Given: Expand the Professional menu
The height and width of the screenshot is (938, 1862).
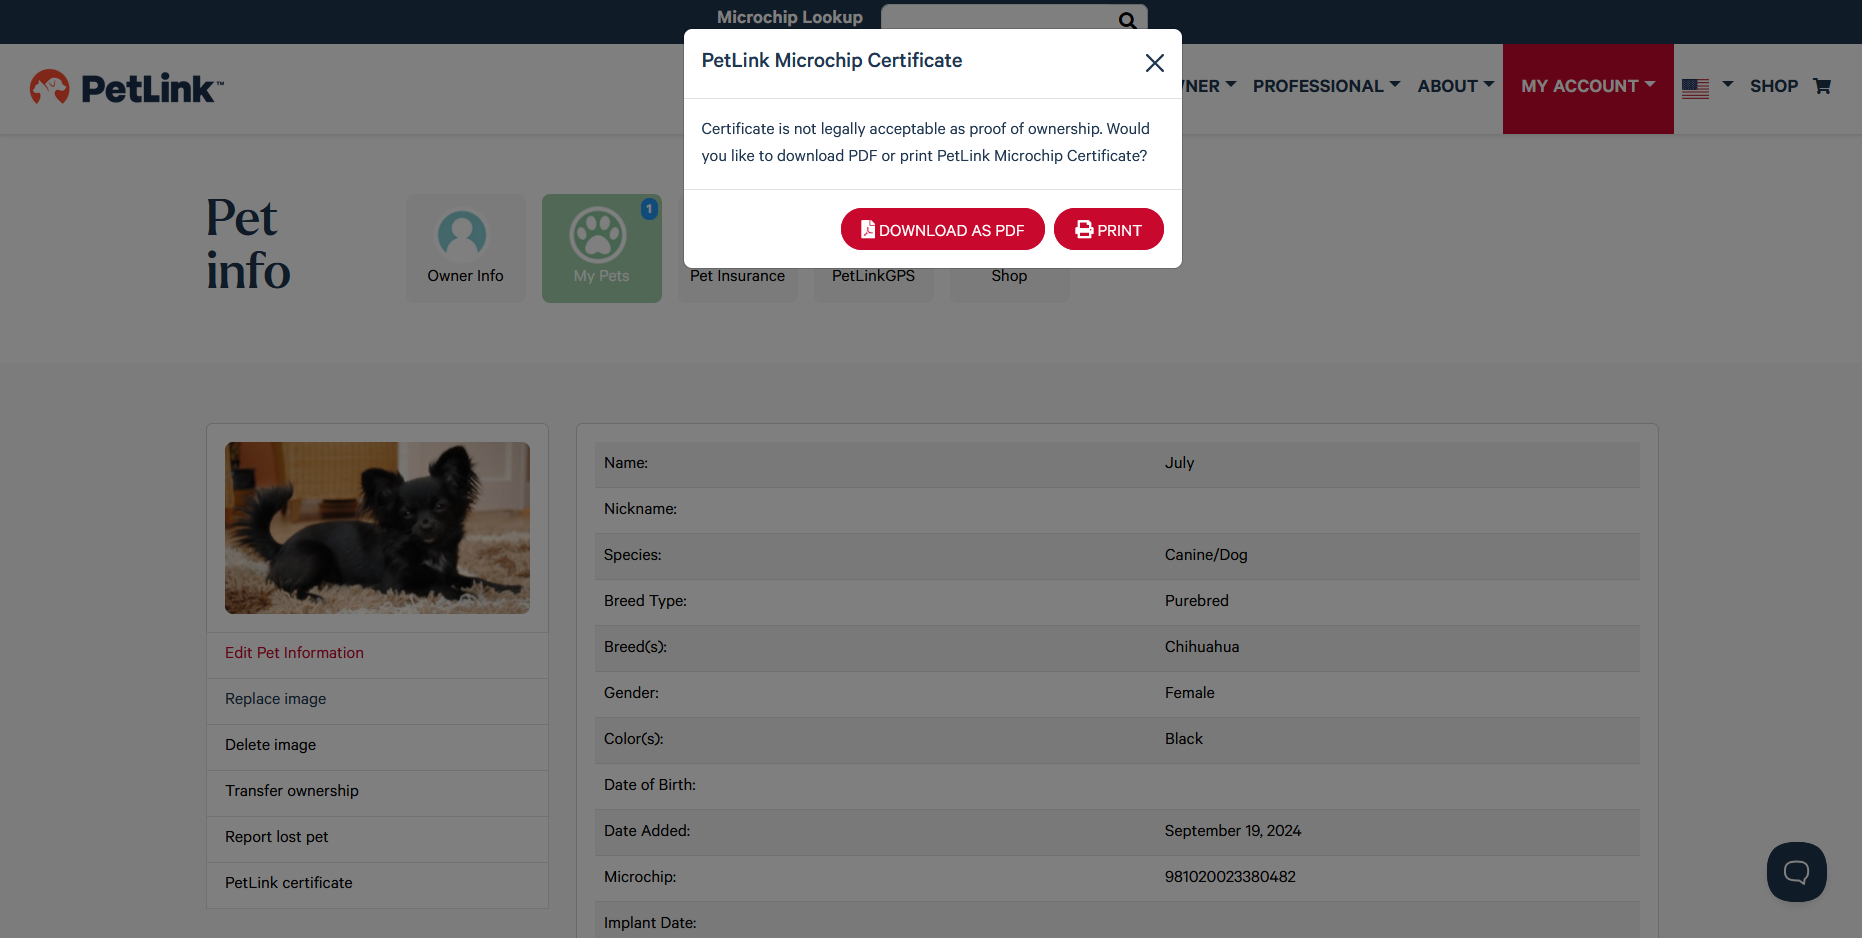Looking at the screenshot, I should 1326,86.
